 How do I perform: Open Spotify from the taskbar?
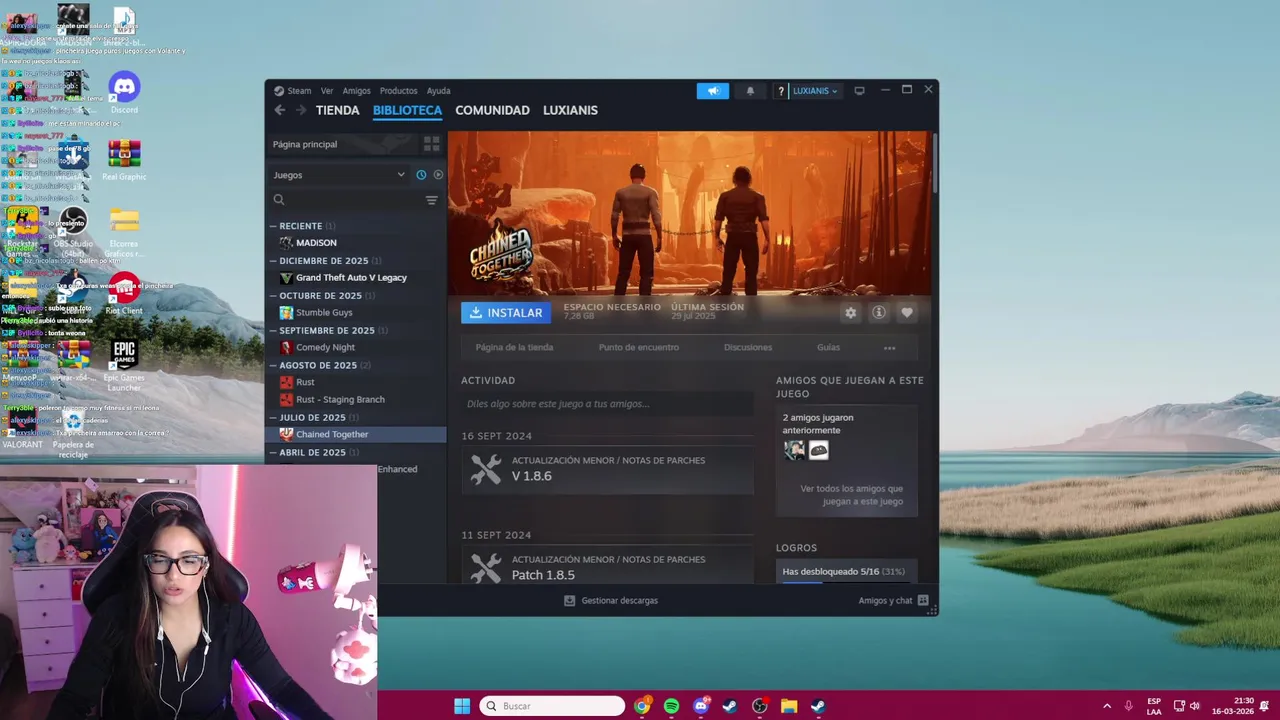coord(671,706)
